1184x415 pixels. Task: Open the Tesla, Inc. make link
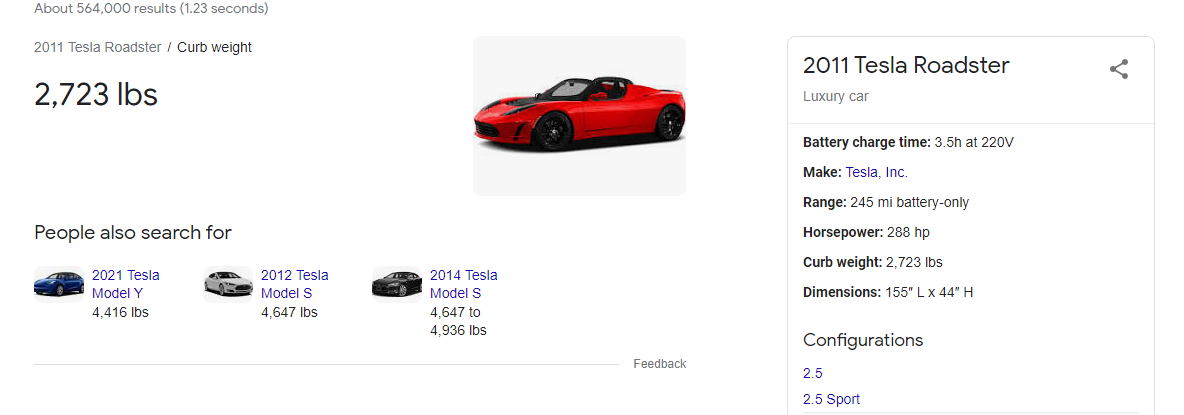tap(876, 172)
